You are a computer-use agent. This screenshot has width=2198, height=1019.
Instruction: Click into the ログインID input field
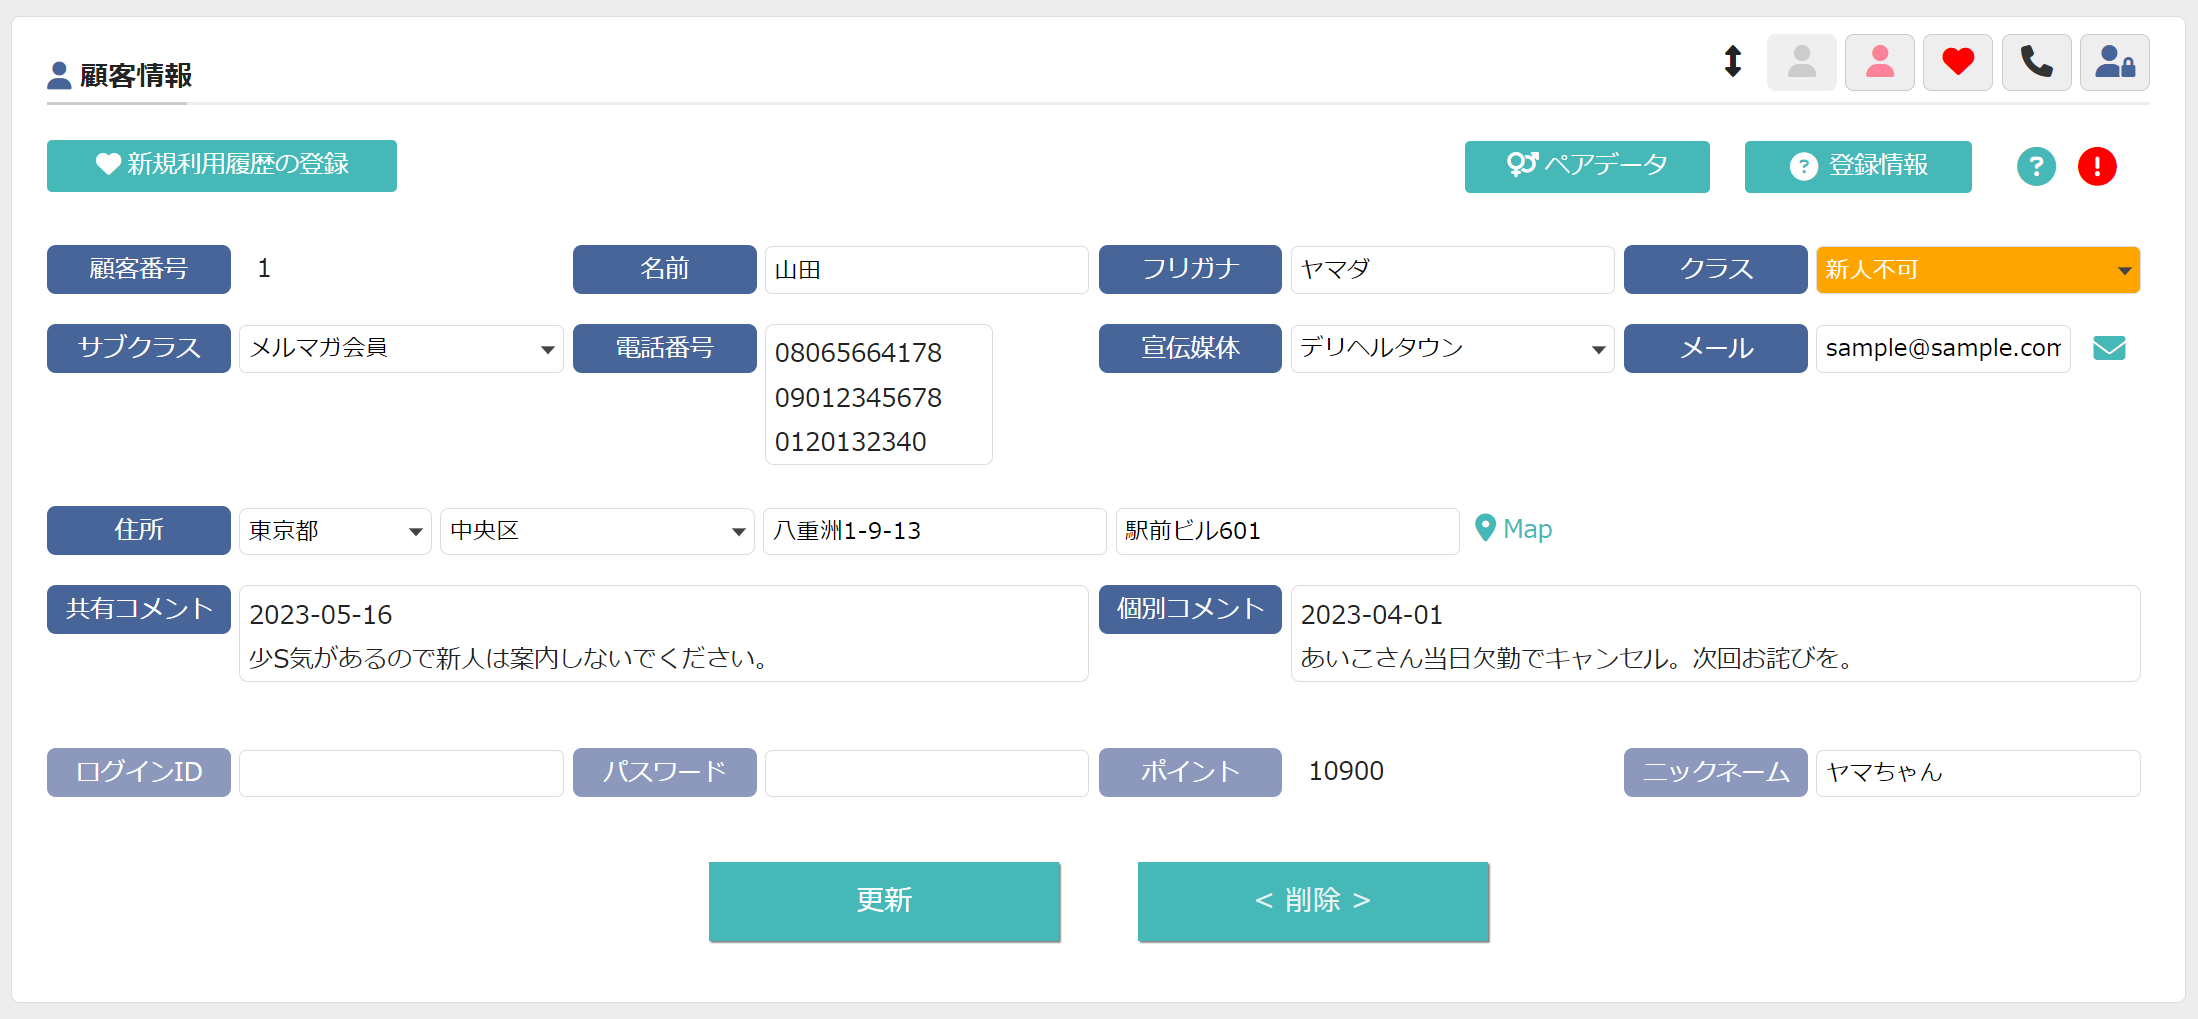pyautogui.click(x=401, y=773)
